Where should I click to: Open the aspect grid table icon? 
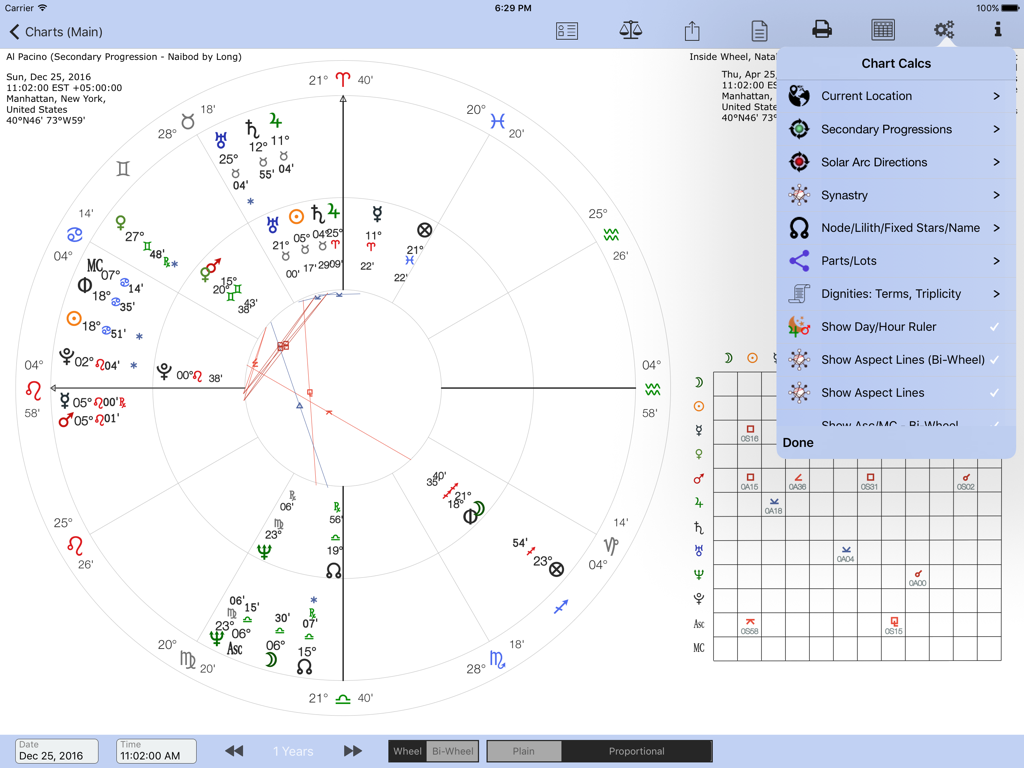coord(883,30)
